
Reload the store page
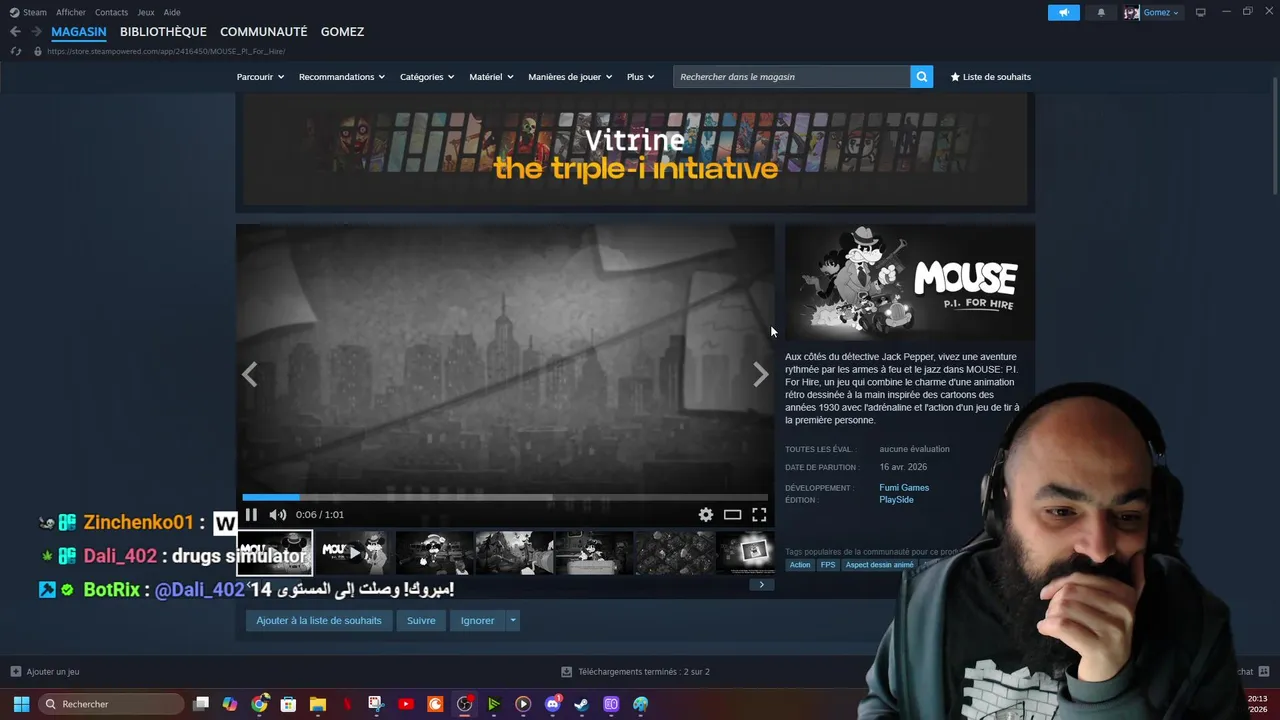(15, 51)
